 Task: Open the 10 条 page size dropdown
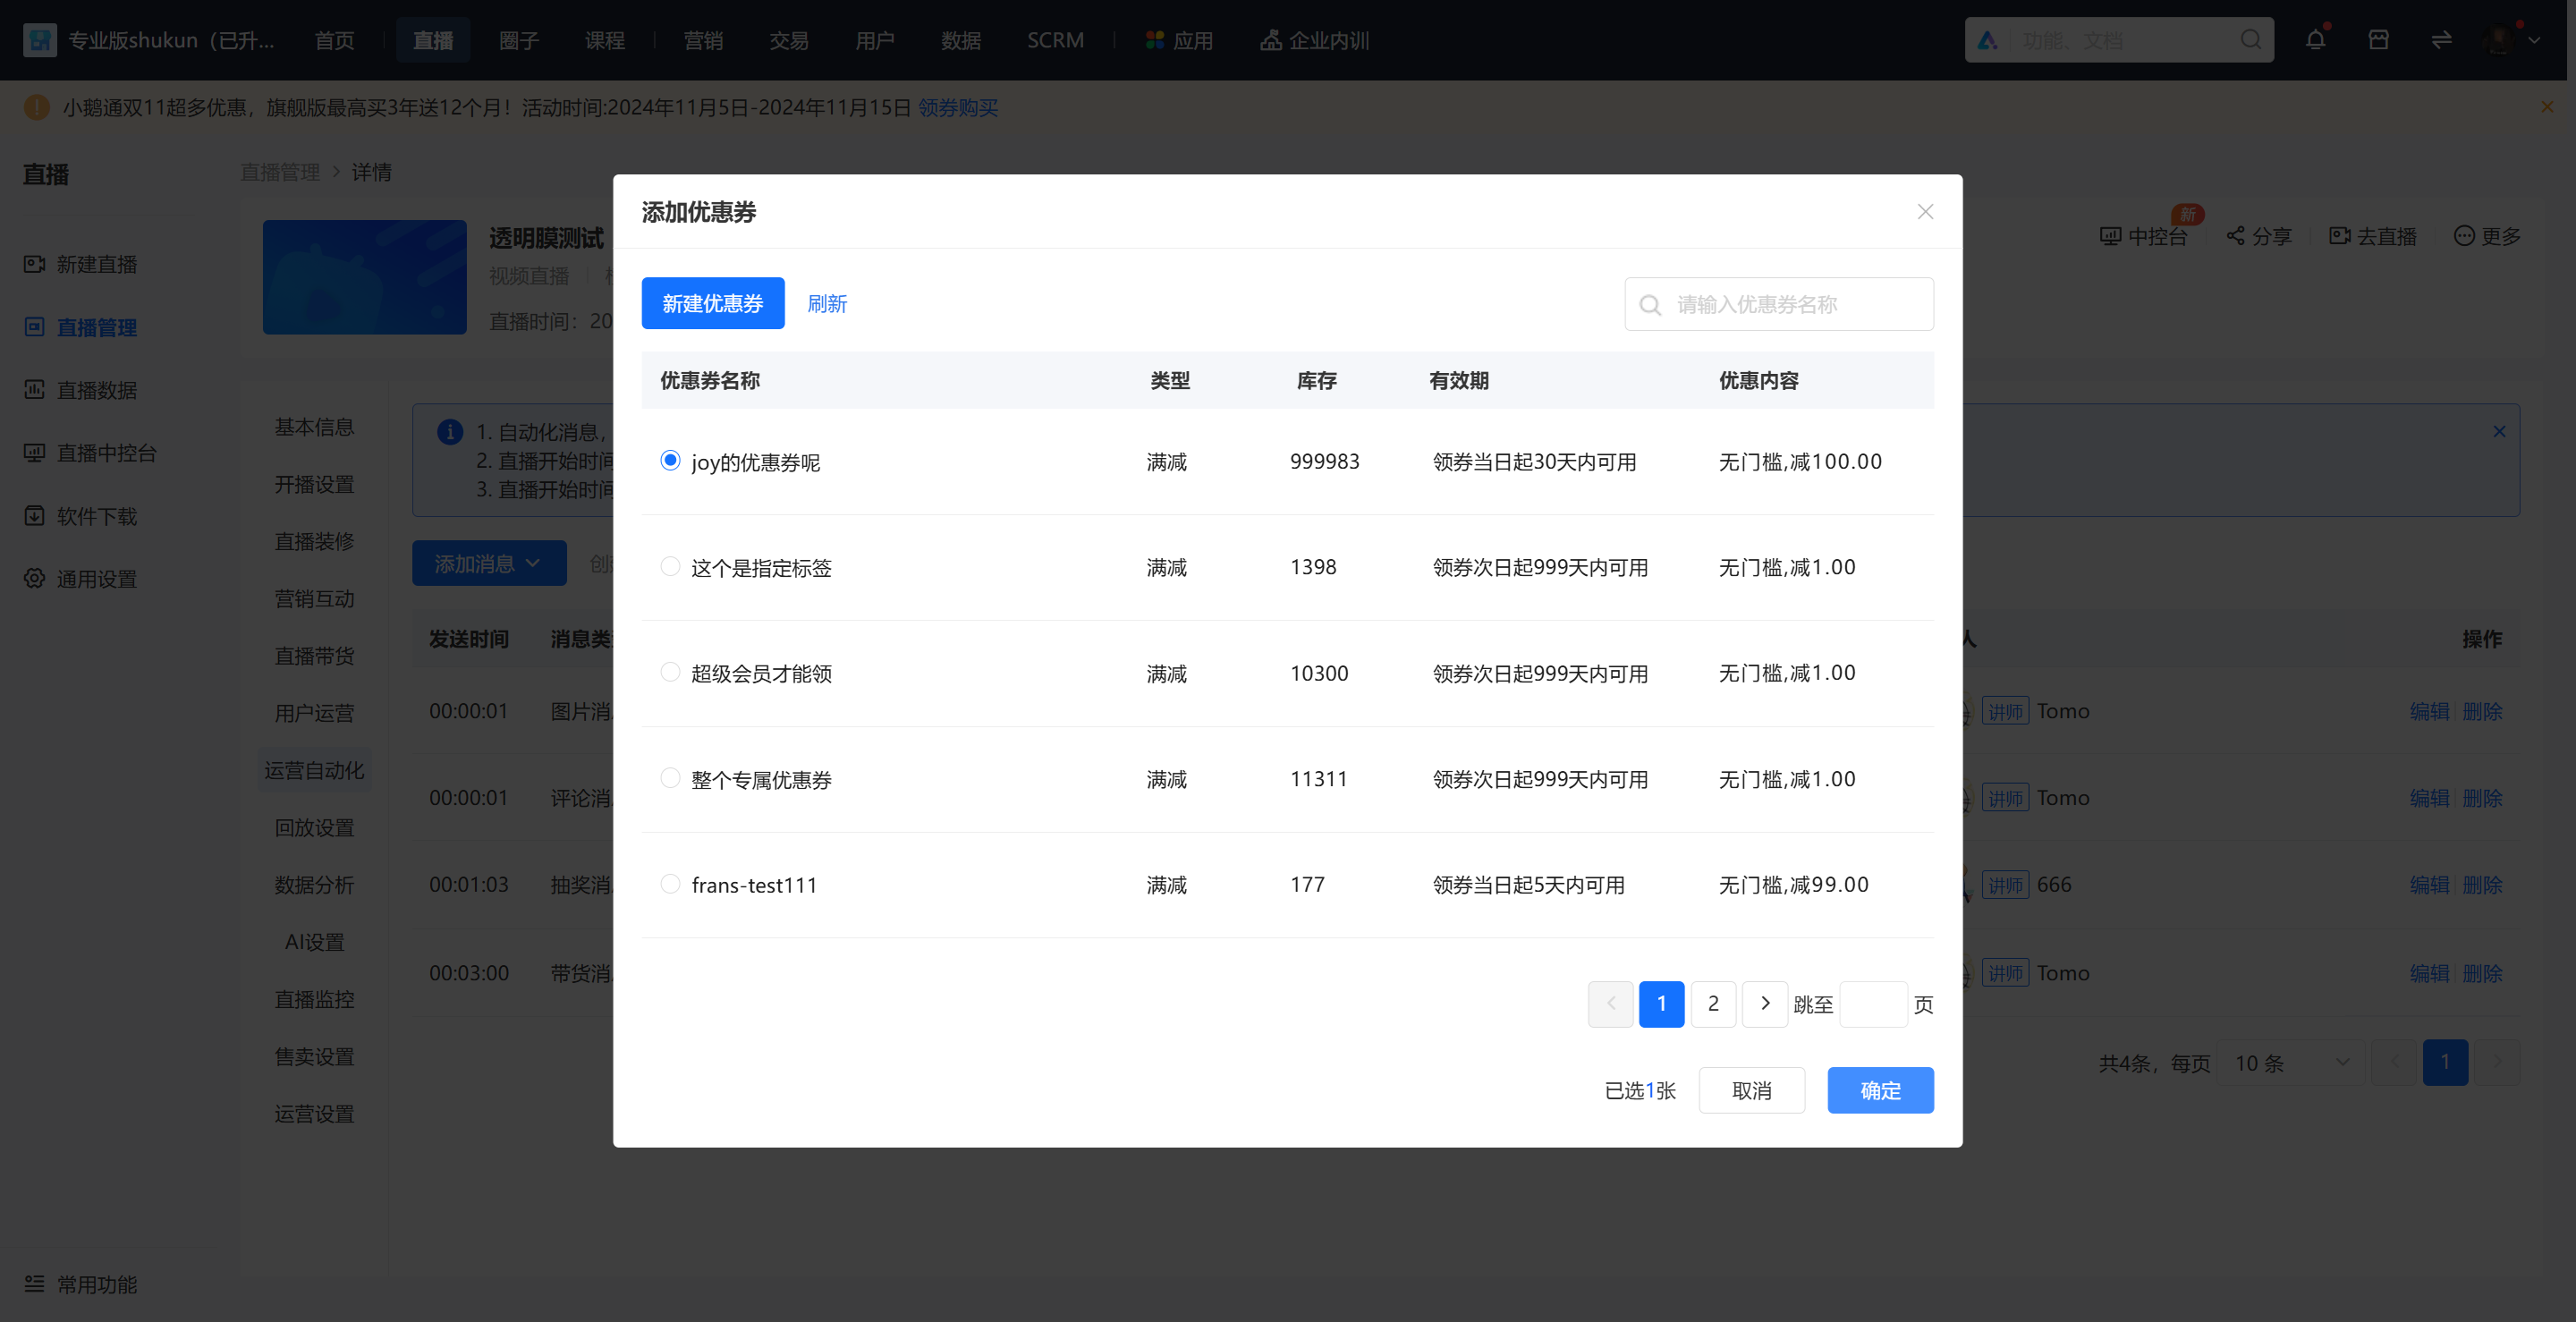pyautogui.click(x=2292, y=1062)
